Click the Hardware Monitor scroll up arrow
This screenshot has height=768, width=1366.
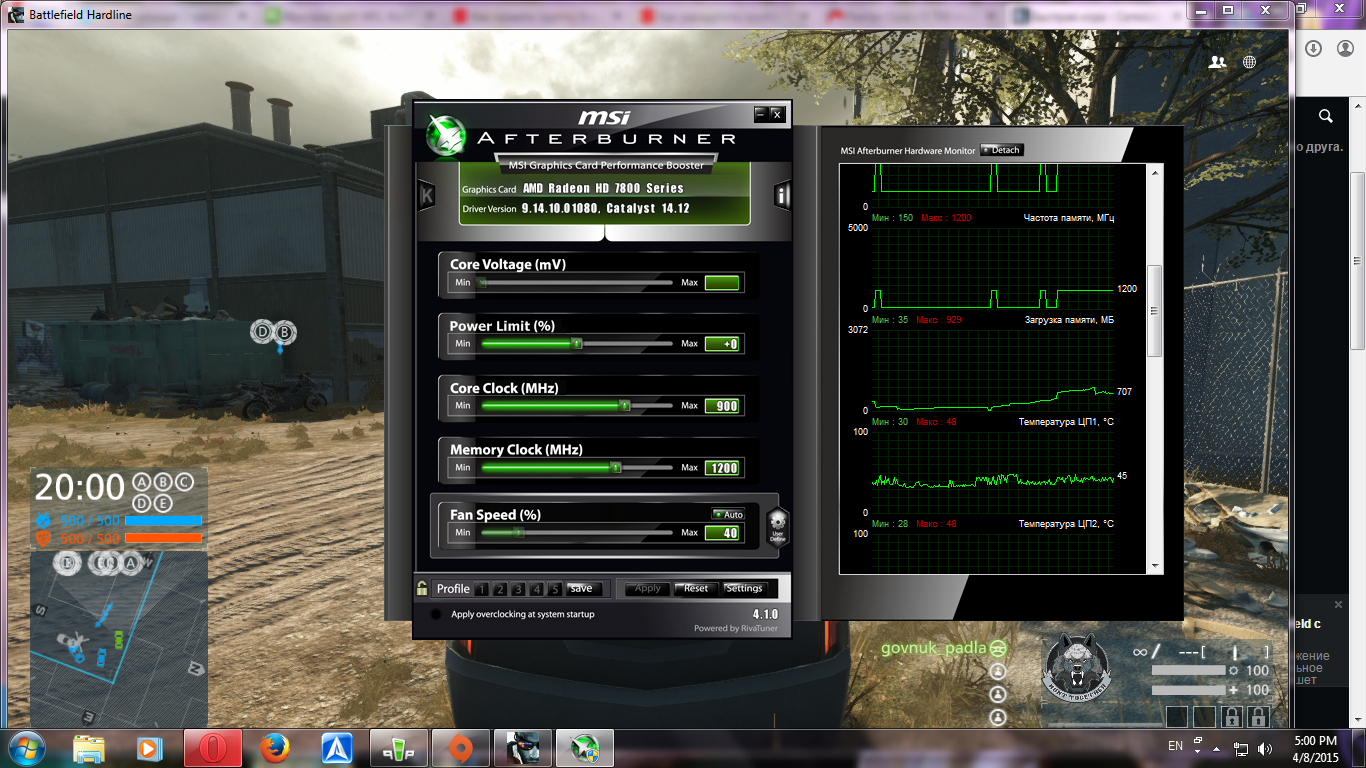[1155, 172]
